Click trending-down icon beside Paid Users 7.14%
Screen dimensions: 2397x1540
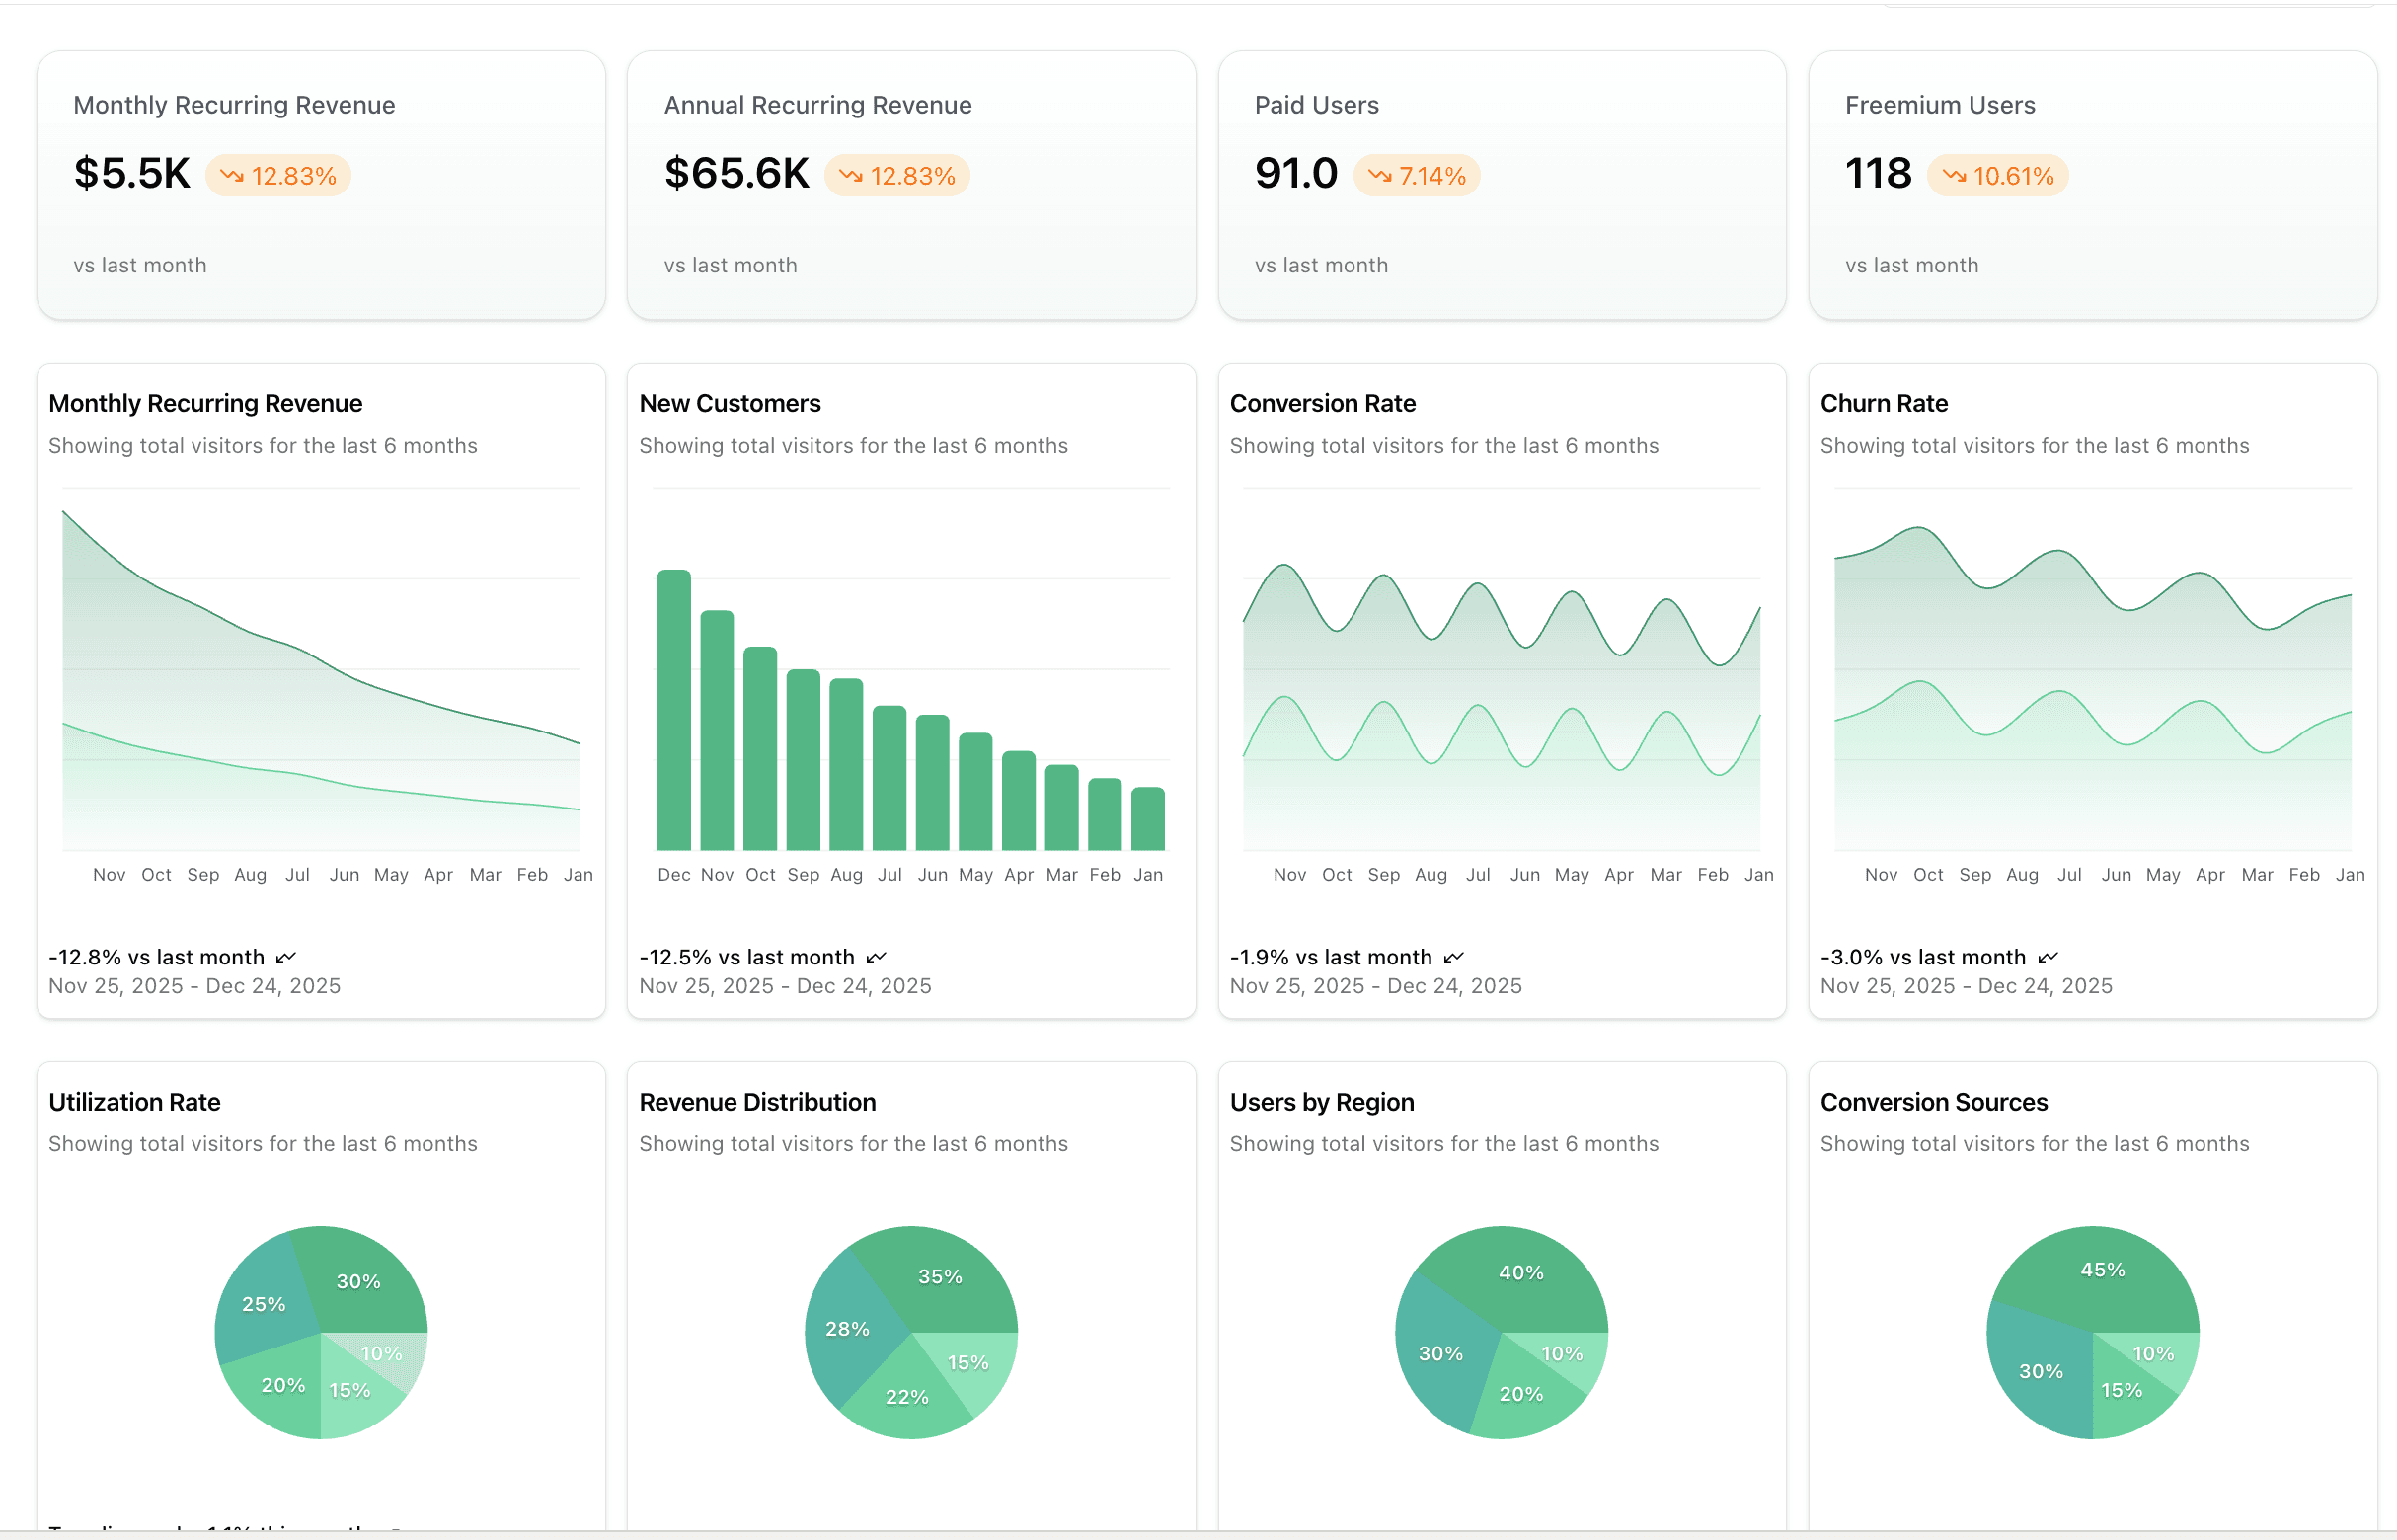[1380, 176]
